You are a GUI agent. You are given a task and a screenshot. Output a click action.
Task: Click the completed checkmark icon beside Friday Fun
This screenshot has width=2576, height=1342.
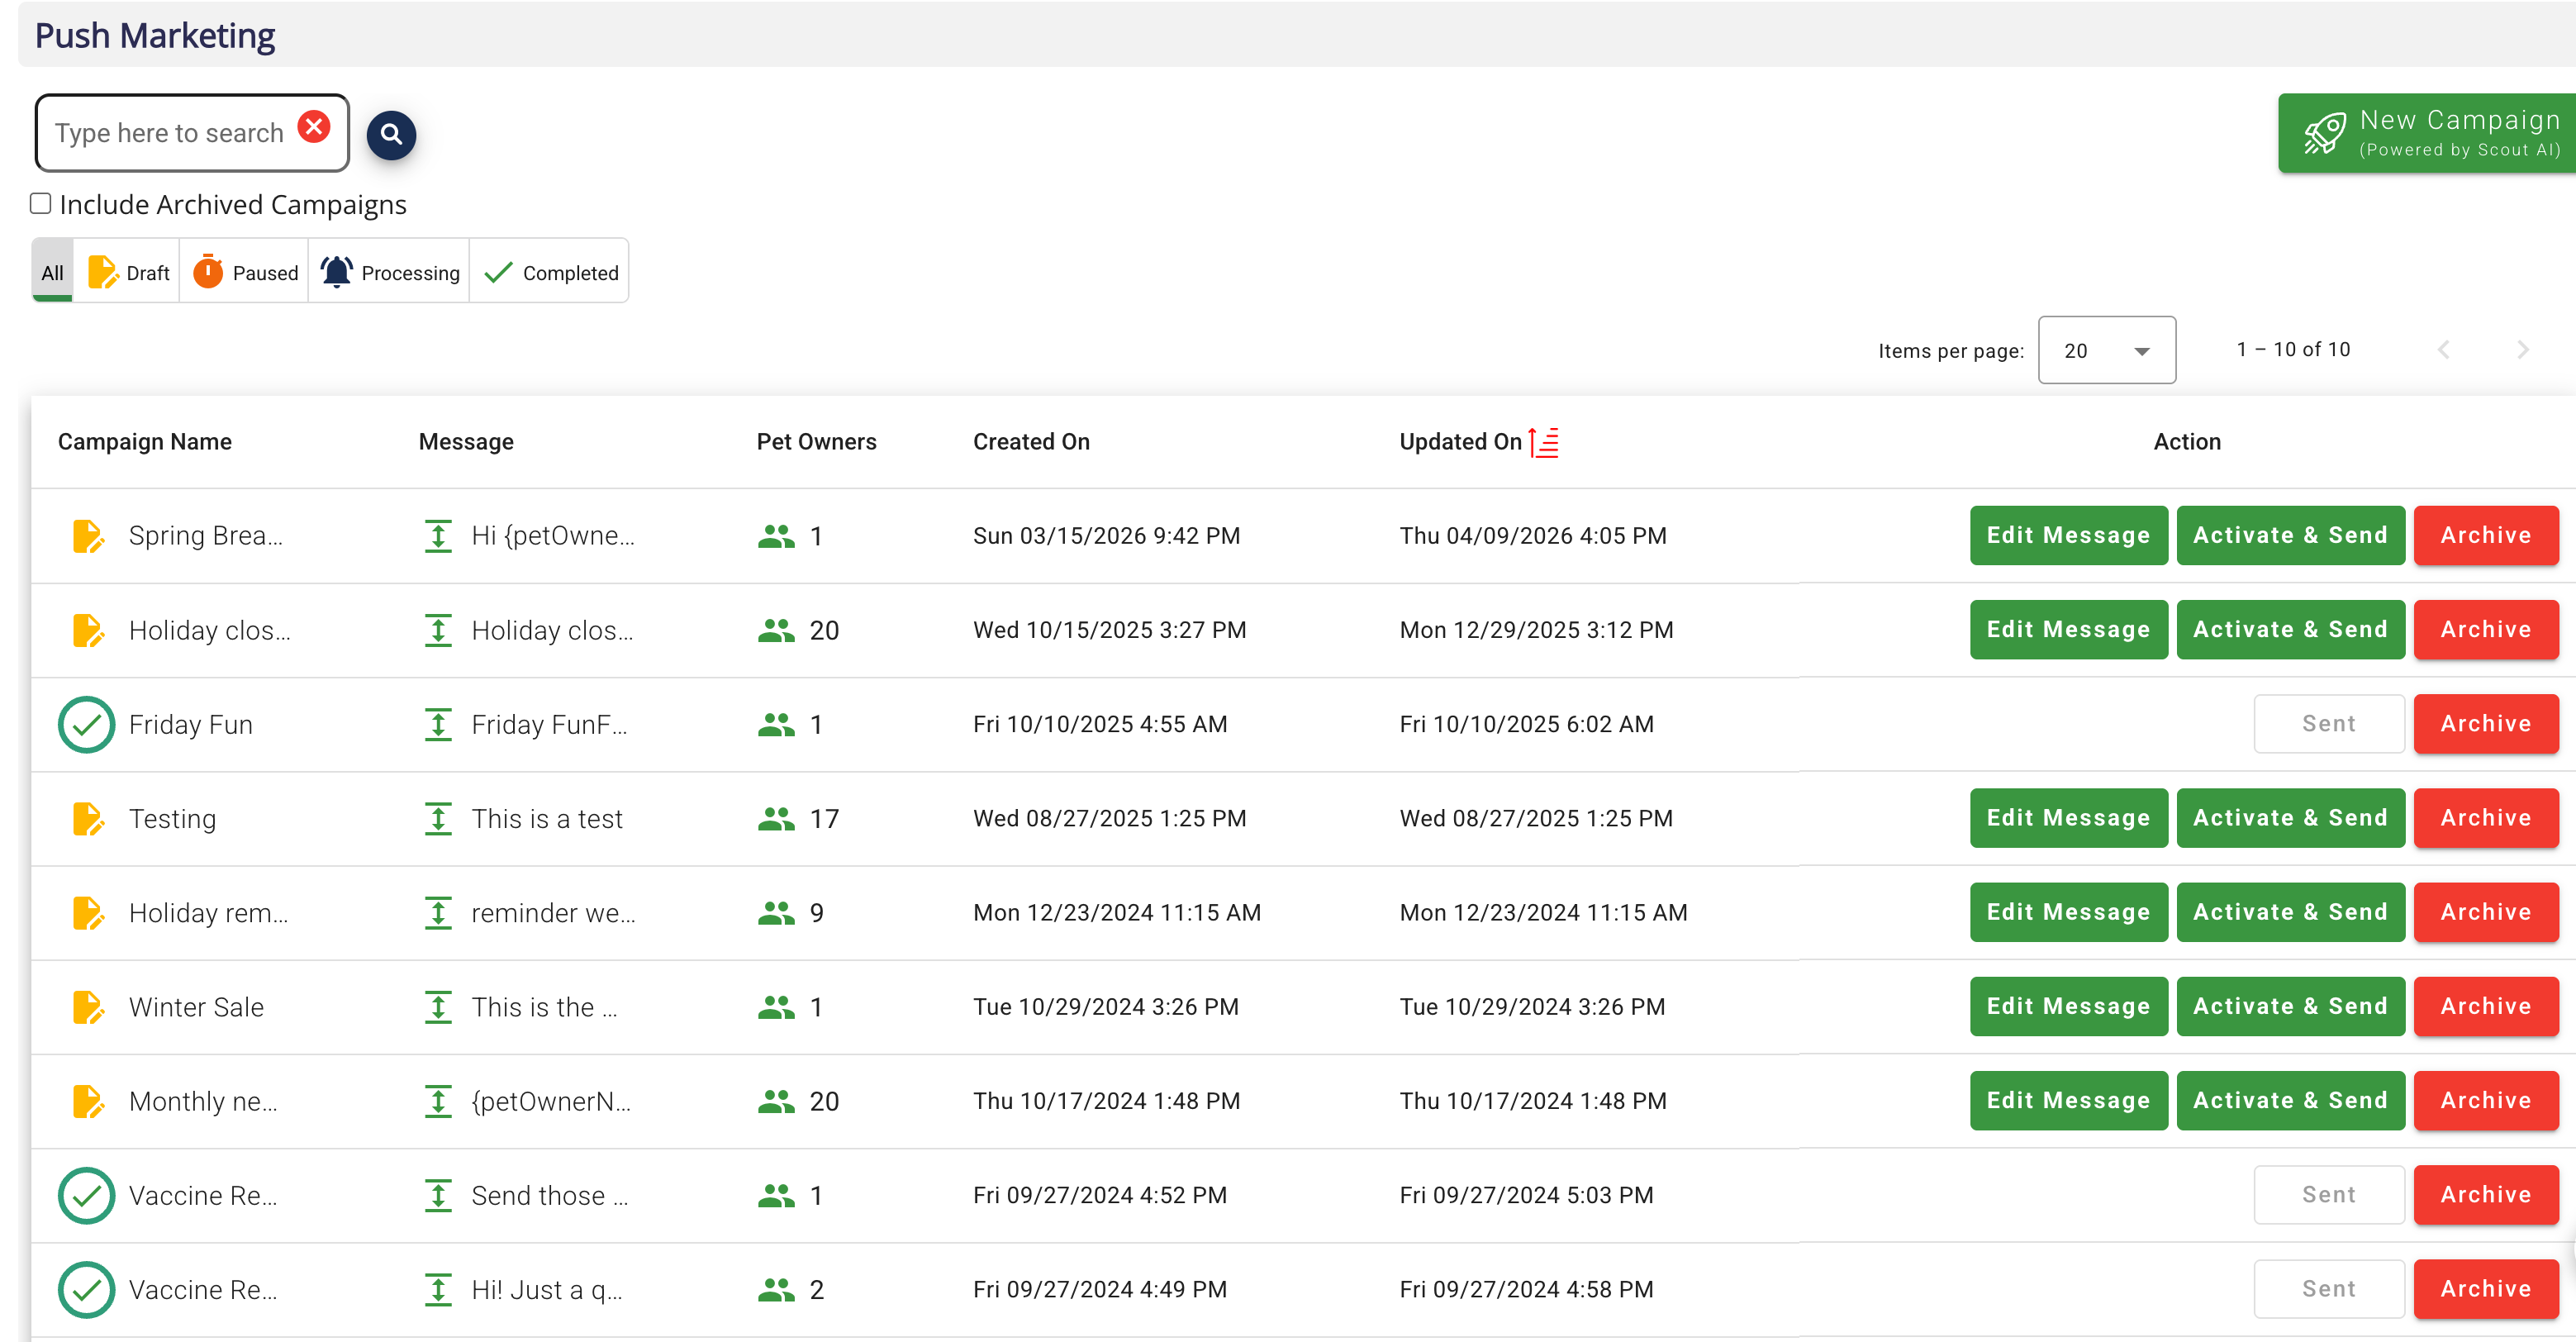pyautogui.click(x=86, y=724)
